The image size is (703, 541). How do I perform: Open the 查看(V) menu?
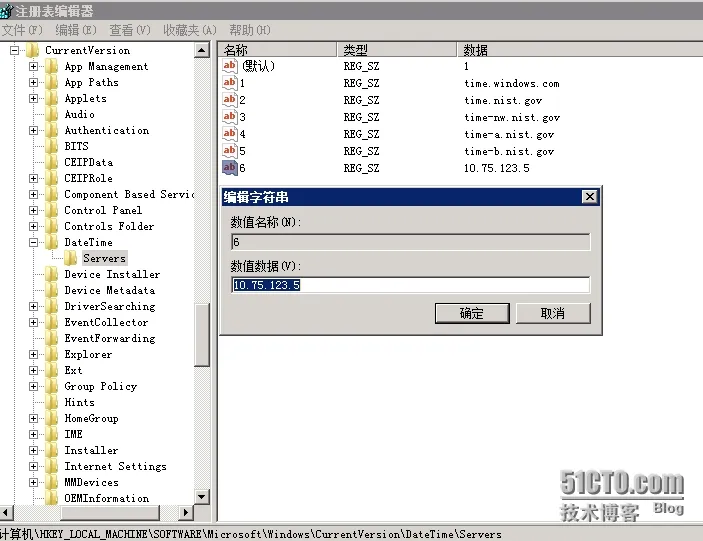pos(130,30)
